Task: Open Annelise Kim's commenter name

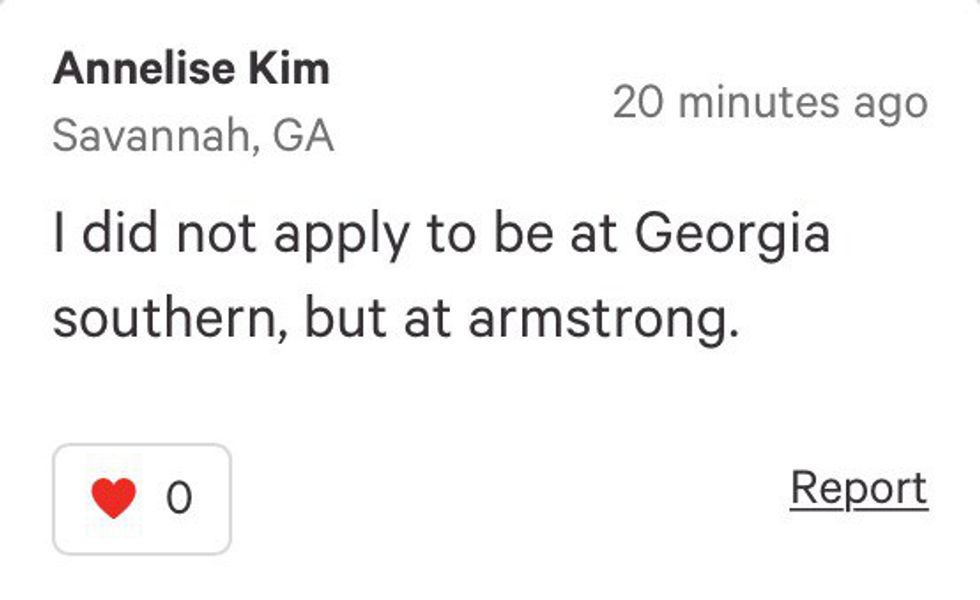Action: point(191,70)
